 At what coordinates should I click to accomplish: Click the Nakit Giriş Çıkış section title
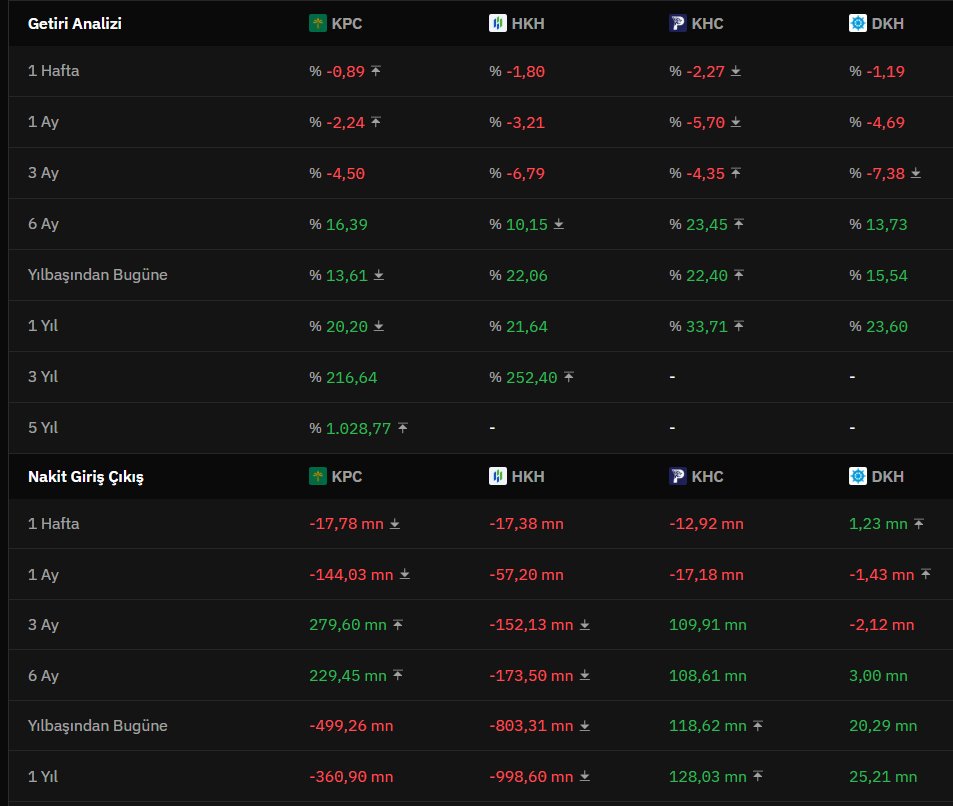(86, 477)
